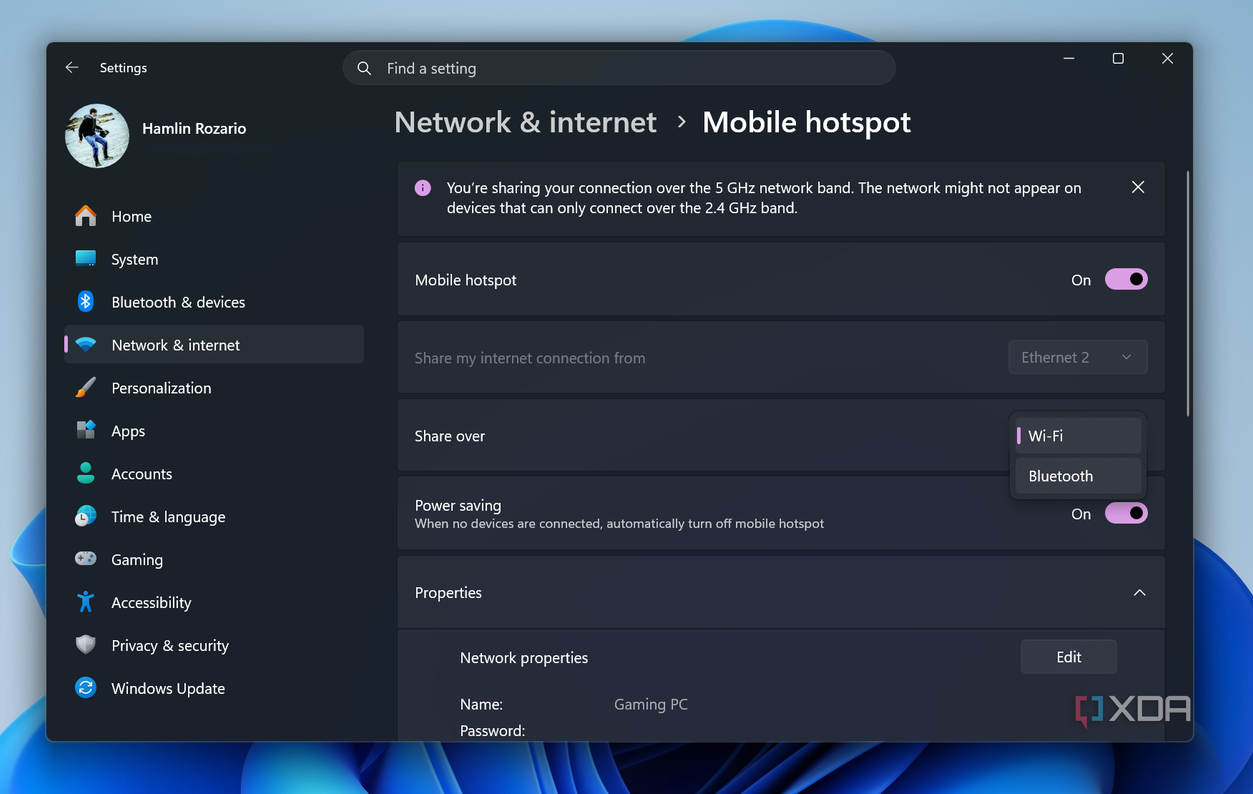Click the vertical scrollbar on right

(1187, 293)
